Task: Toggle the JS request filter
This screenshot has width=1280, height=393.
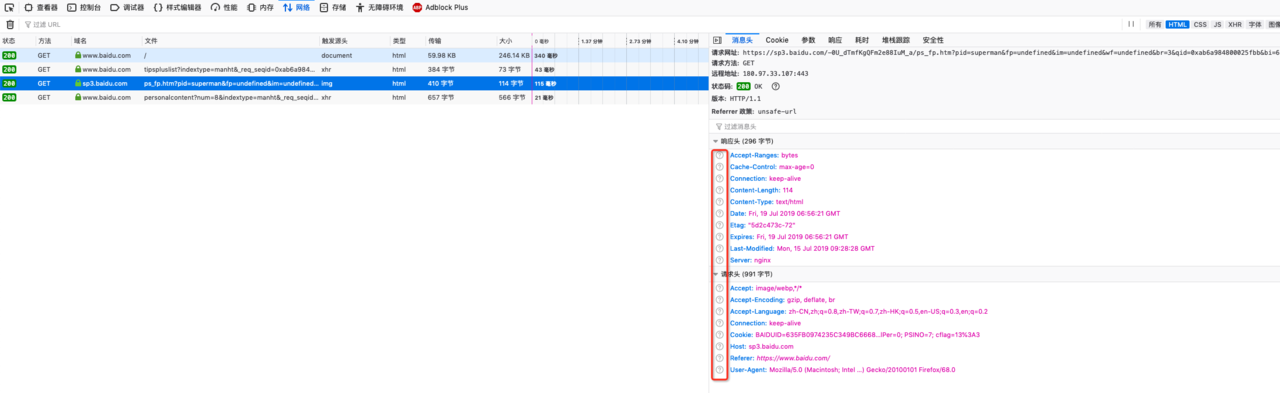Action: coord(1217,24)
